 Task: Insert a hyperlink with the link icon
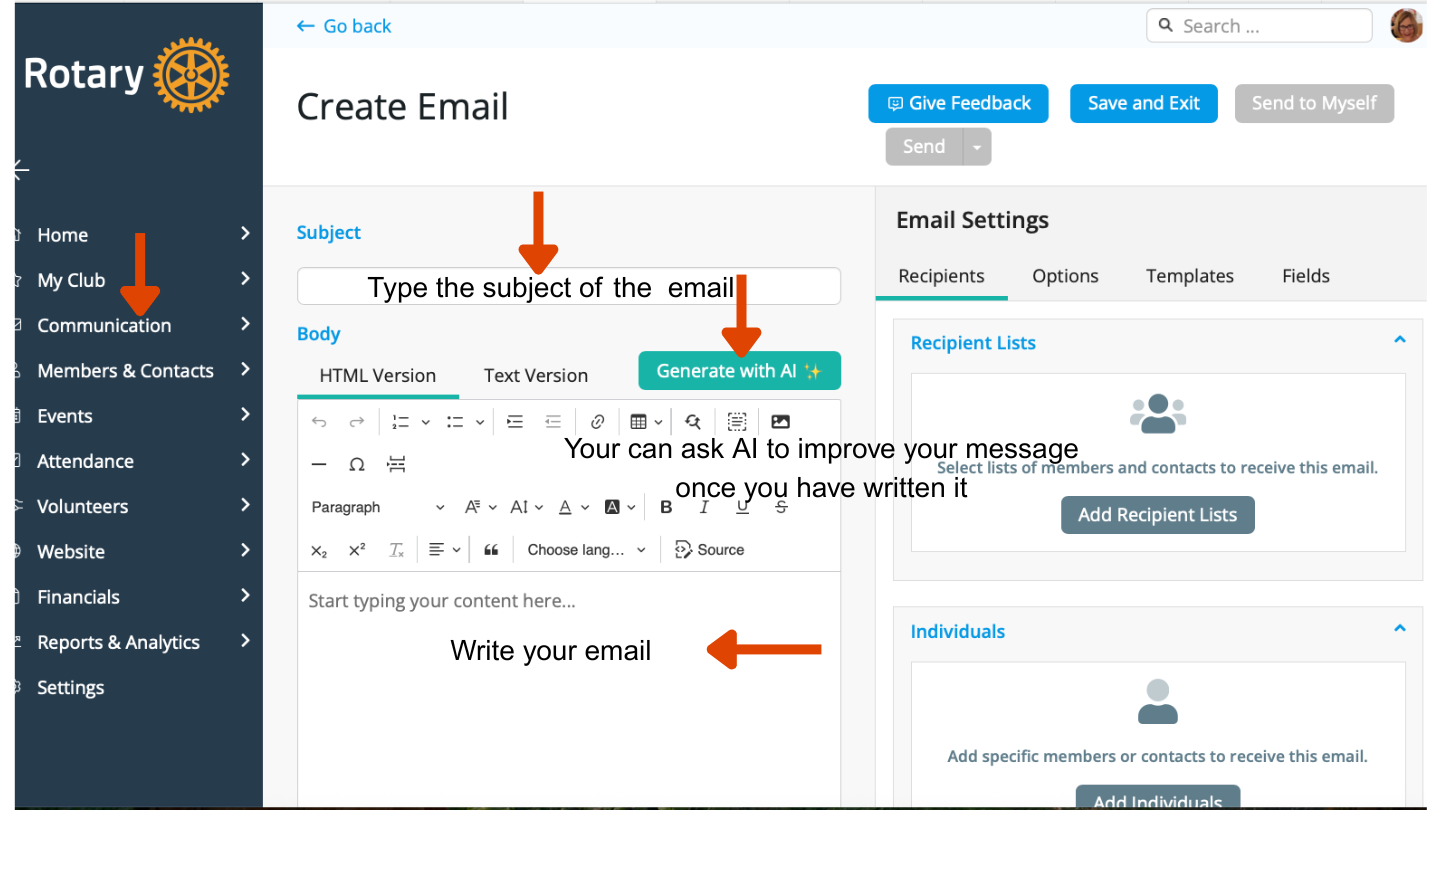click(598, 422)
